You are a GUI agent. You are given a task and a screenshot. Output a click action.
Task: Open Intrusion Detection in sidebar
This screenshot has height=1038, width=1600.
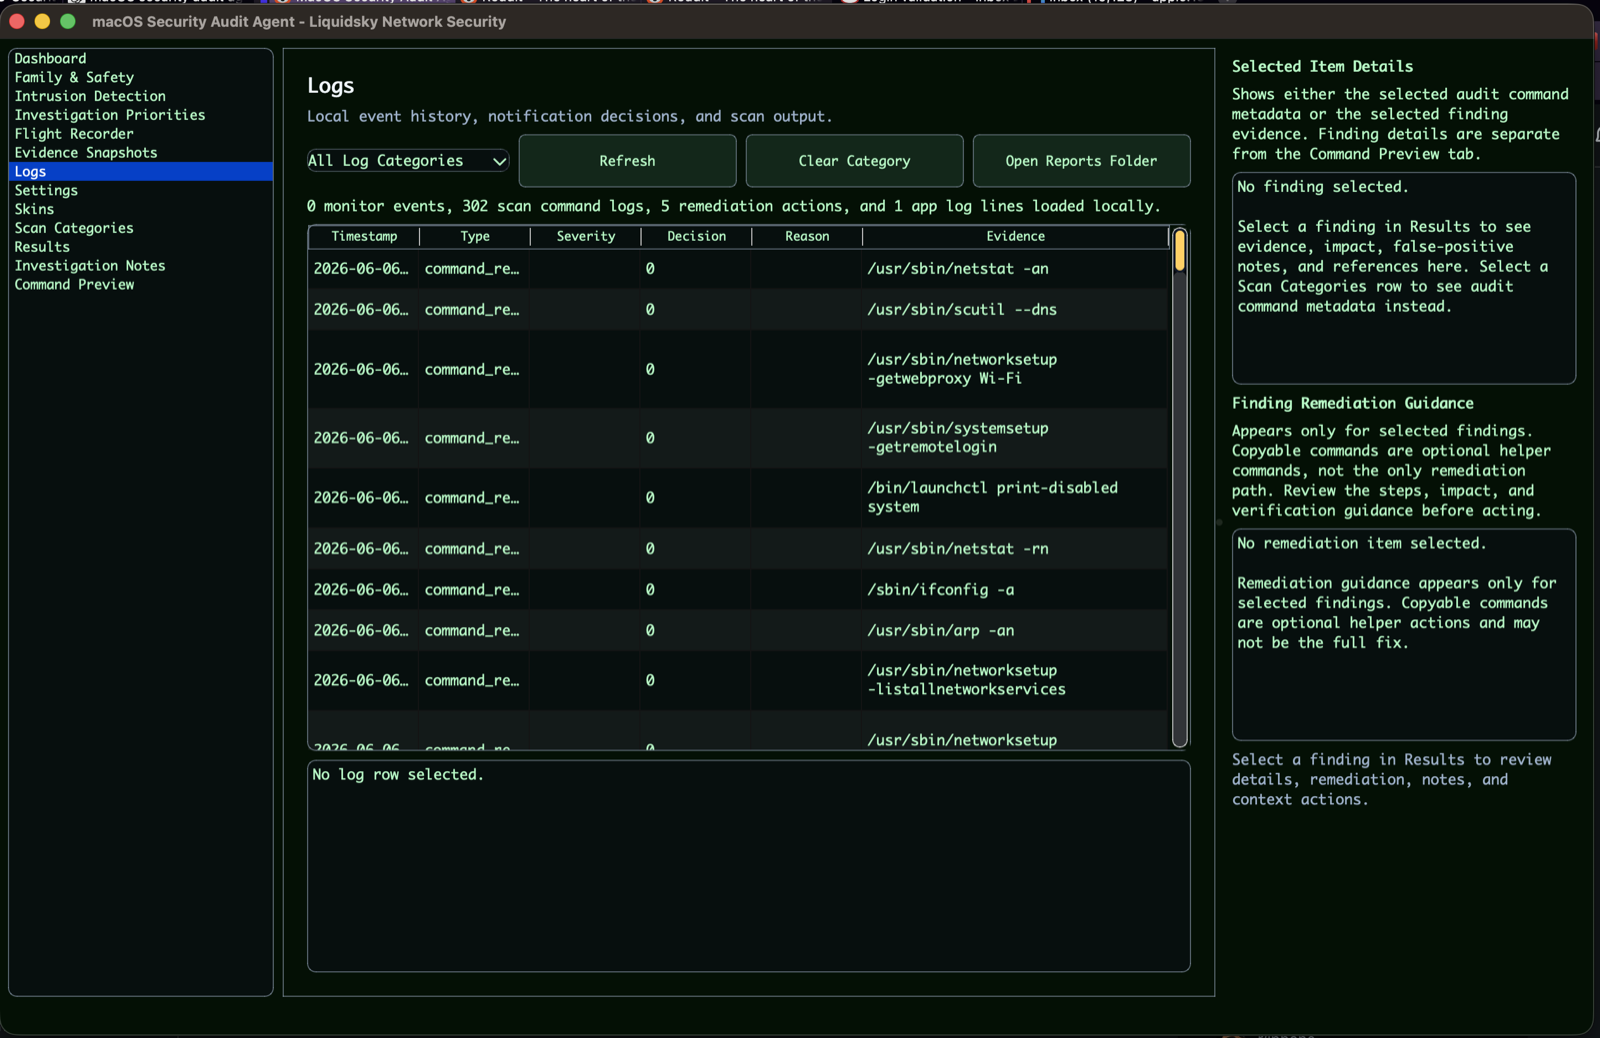[x=141, y=96]
